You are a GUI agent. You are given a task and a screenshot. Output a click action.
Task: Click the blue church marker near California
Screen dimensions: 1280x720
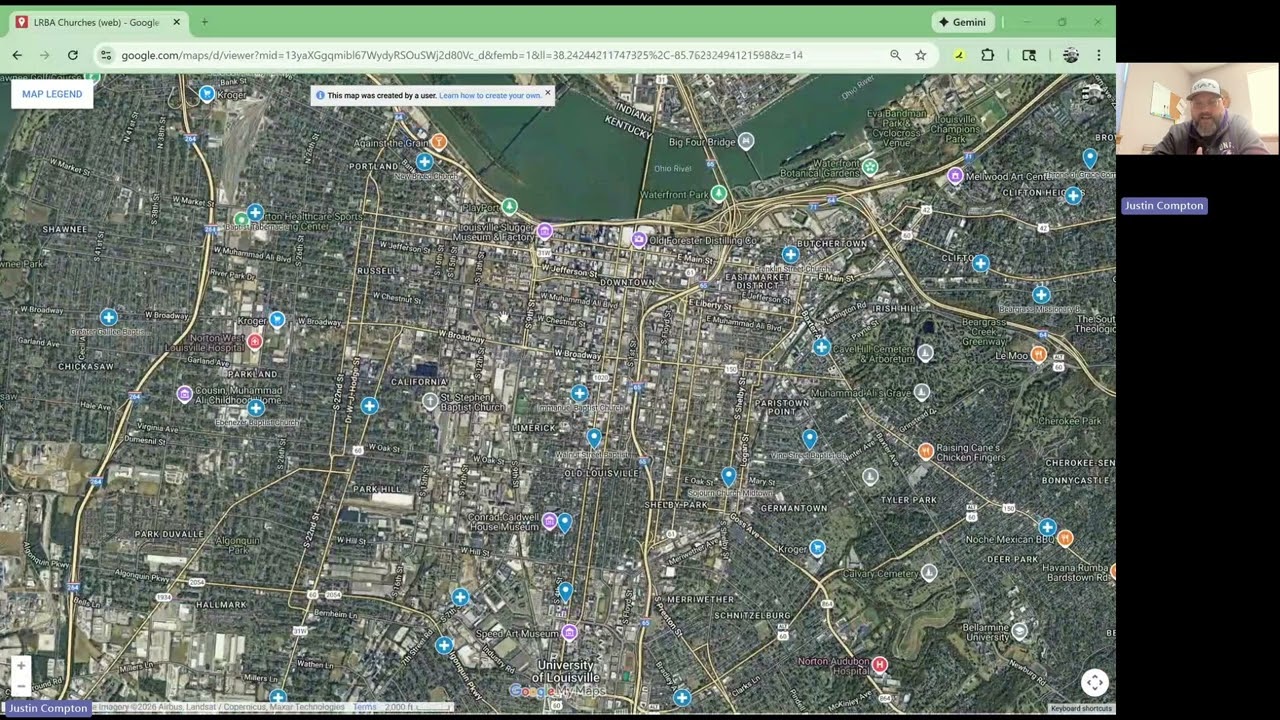tap(369, 405)
